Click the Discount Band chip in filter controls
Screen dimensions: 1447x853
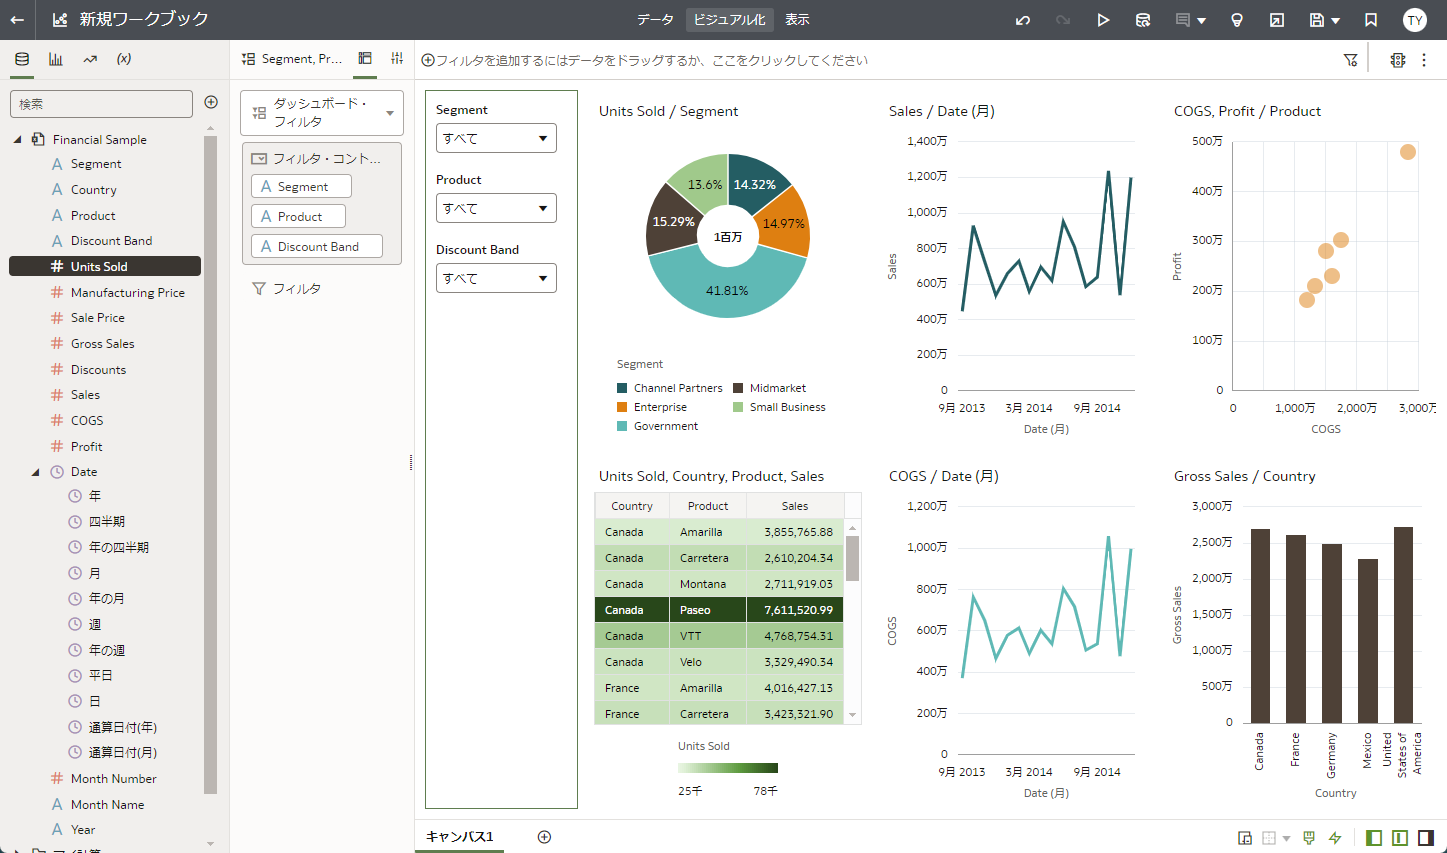pos(316,246)
